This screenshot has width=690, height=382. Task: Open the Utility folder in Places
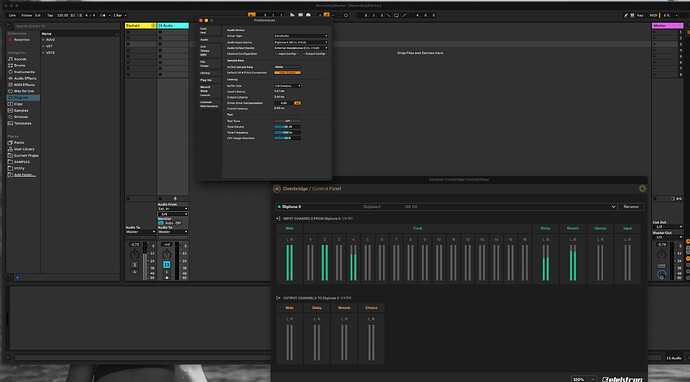click(19, 168)
